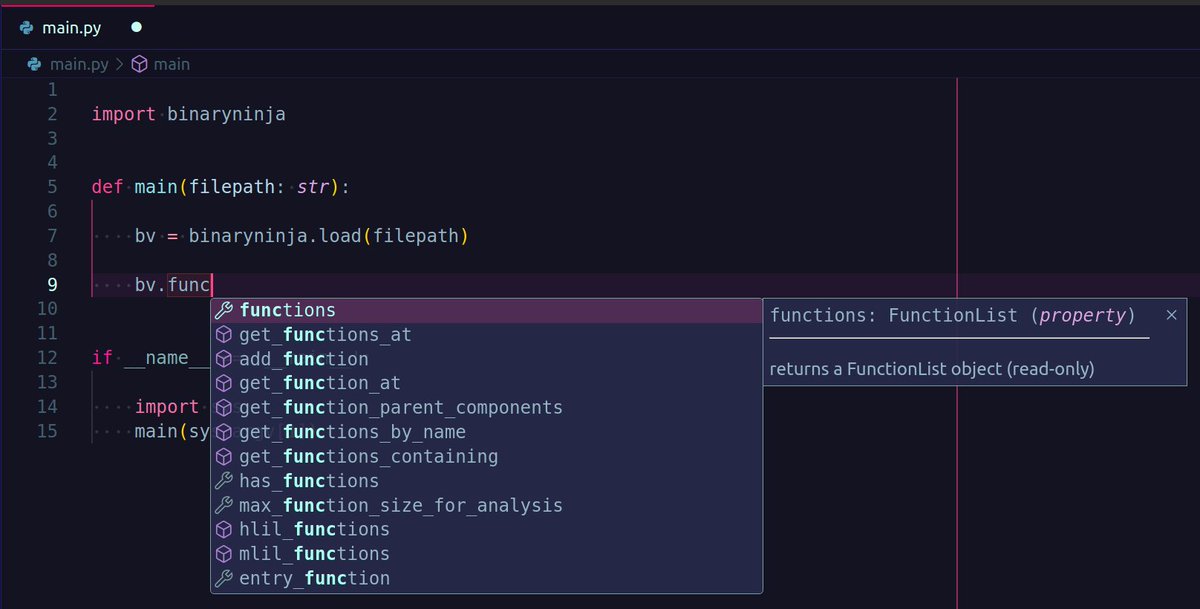
Task: Click line number 12 in the gutter
Action: click(x=47, y=357)
